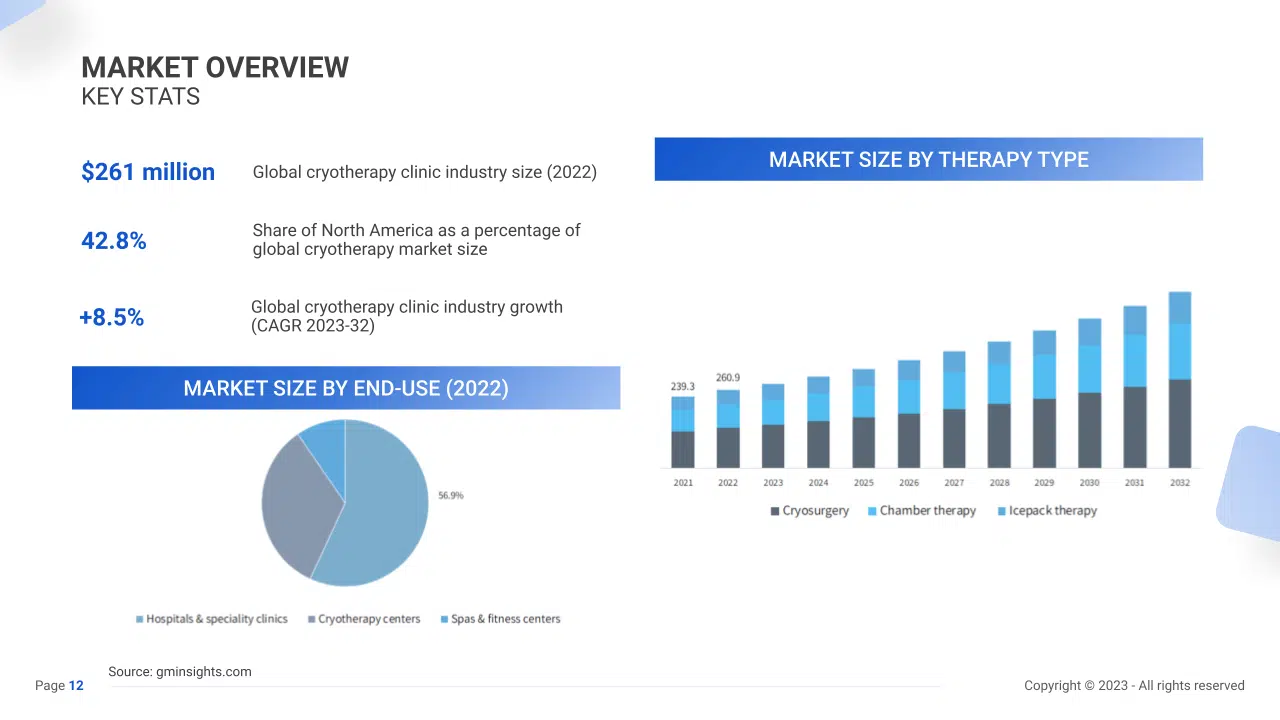Click the 2032 axis label
The height and width of the screenshot is (720, 1280).
(1180, 483)
